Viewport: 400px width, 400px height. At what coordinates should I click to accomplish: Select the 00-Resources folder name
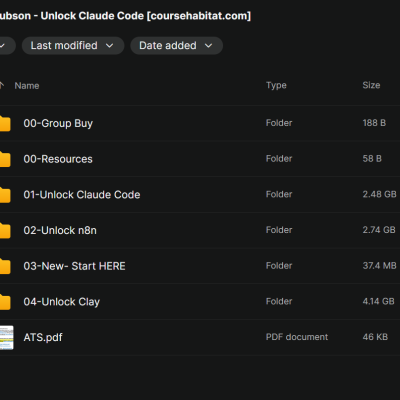pyautogui.click(x=58, y=159)
